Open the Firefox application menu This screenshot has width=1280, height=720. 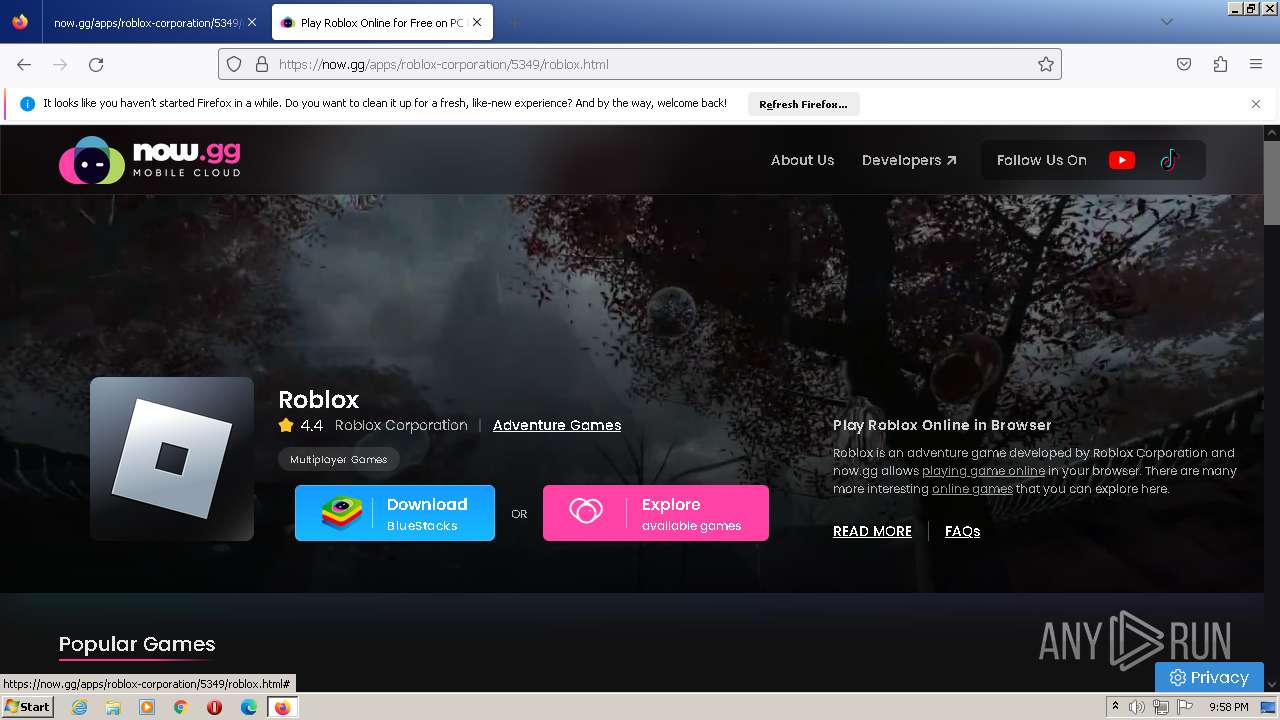[x=1256, y=64]
